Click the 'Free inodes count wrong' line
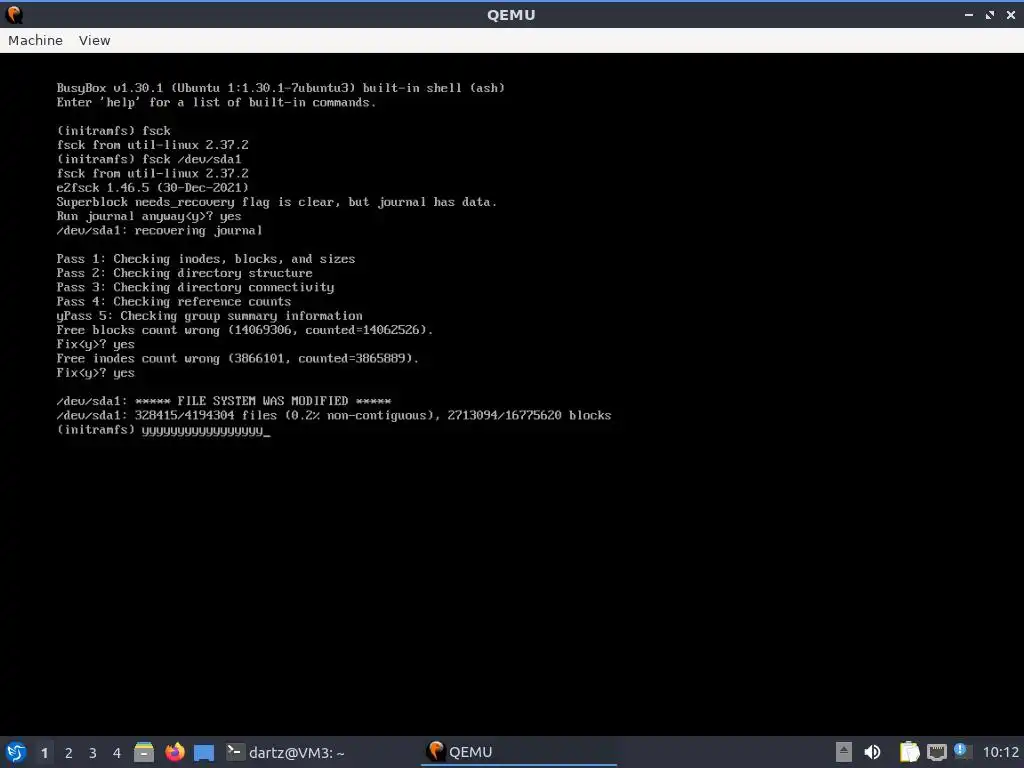1024x768 pixels. 238,359
